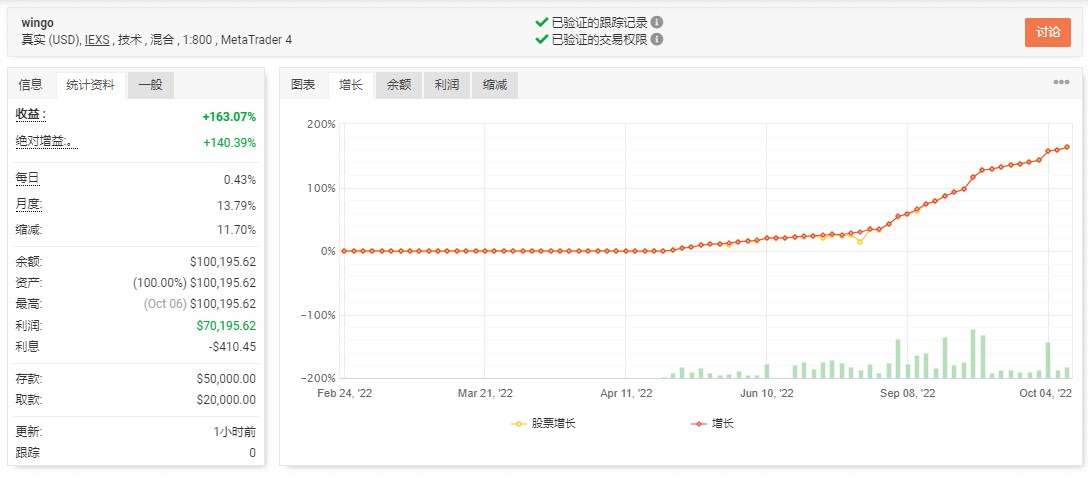Switch to the 缩减 chart tab

495,85
